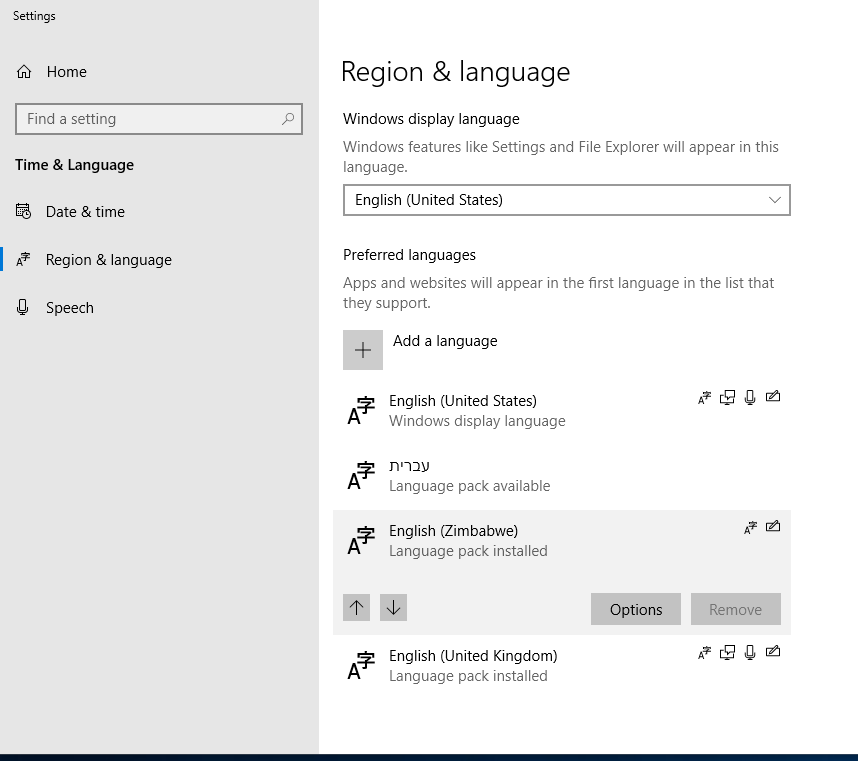Click the display language icon for English (United Kingdom)
The height and width of the screenshot is (761, 858).
pyautogui.click(x=727, y=652)
